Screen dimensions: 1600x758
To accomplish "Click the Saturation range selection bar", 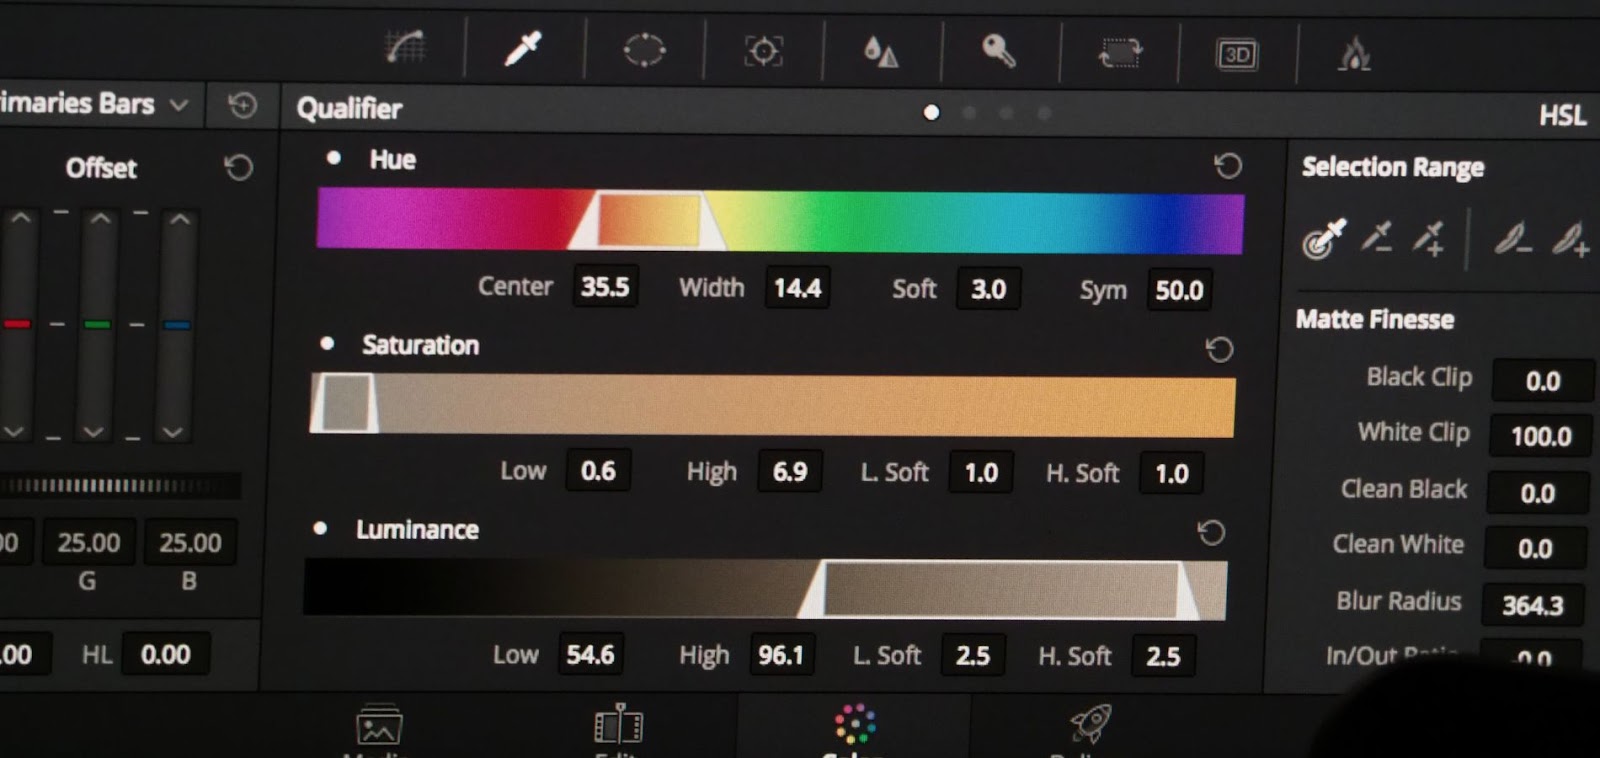I will (345, 403).
